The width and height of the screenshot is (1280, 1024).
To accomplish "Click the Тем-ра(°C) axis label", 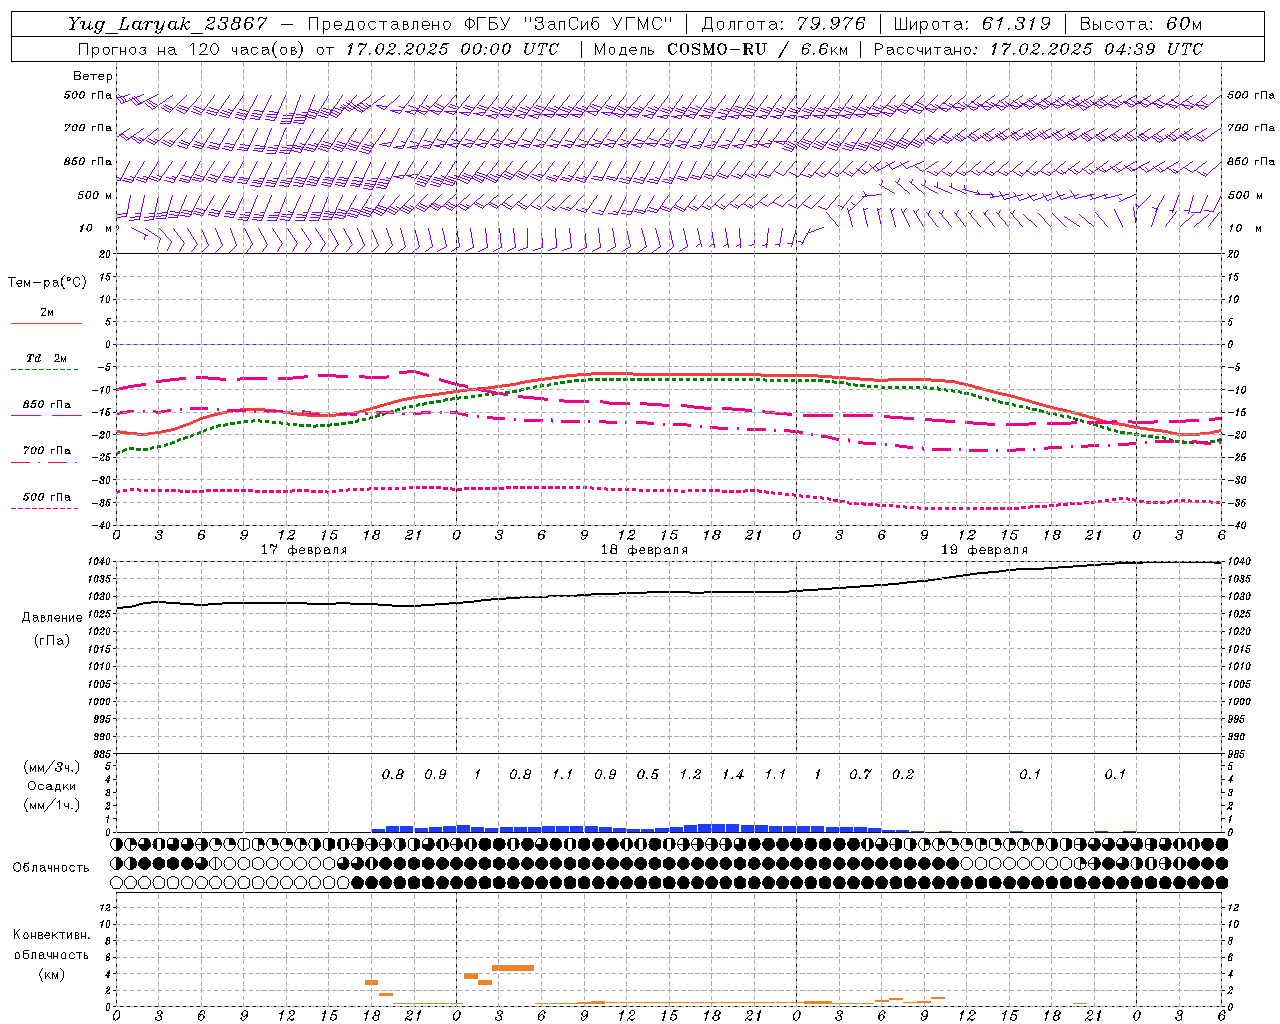I will [47, 283].
